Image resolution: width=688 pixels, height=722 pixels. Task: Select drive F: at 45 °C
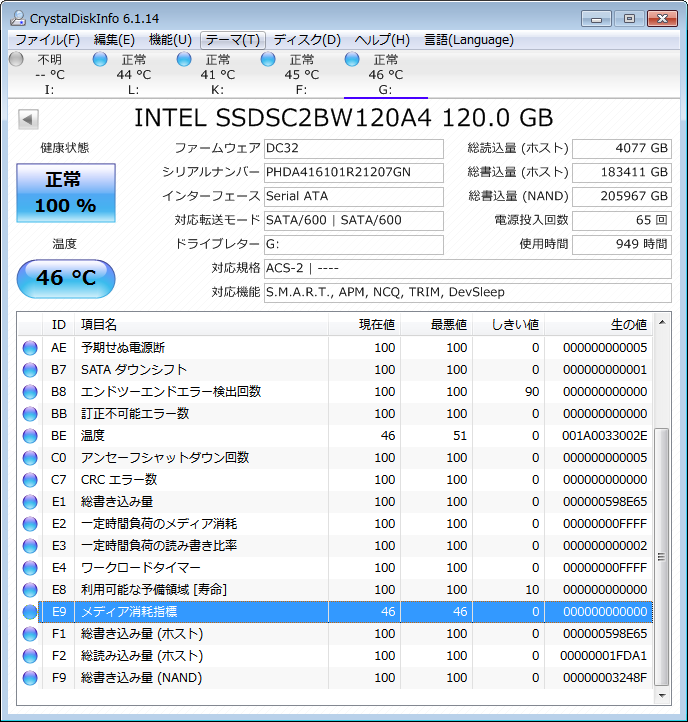coord(301,74)
